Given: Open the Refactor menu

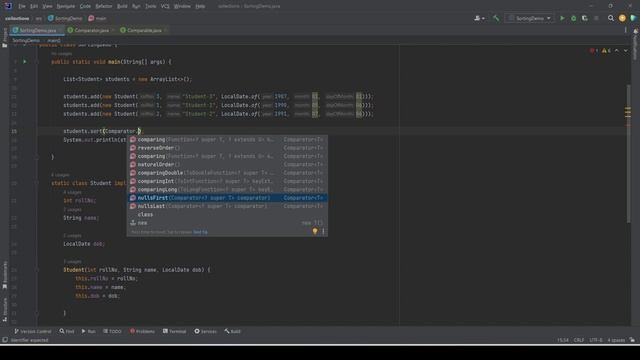Looking at the screenshot, I should coord(104,6).
